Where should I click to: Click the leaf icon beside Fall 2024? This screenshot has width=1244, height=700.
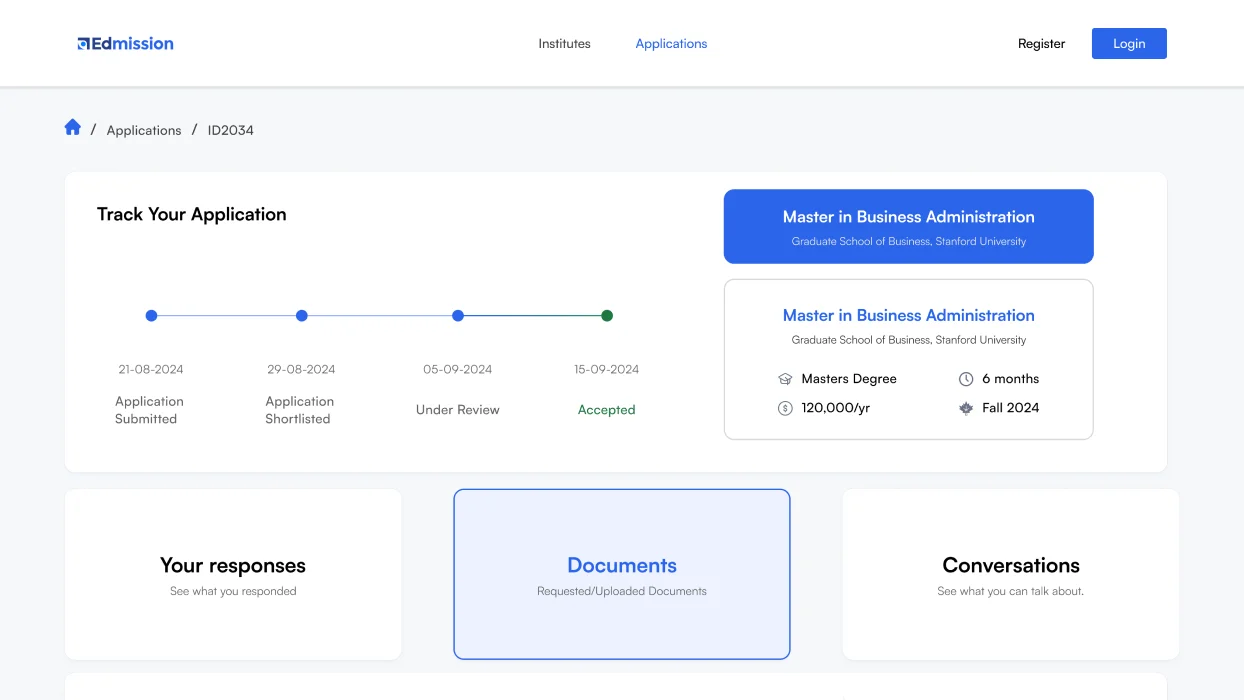click(x=966, y=408)
